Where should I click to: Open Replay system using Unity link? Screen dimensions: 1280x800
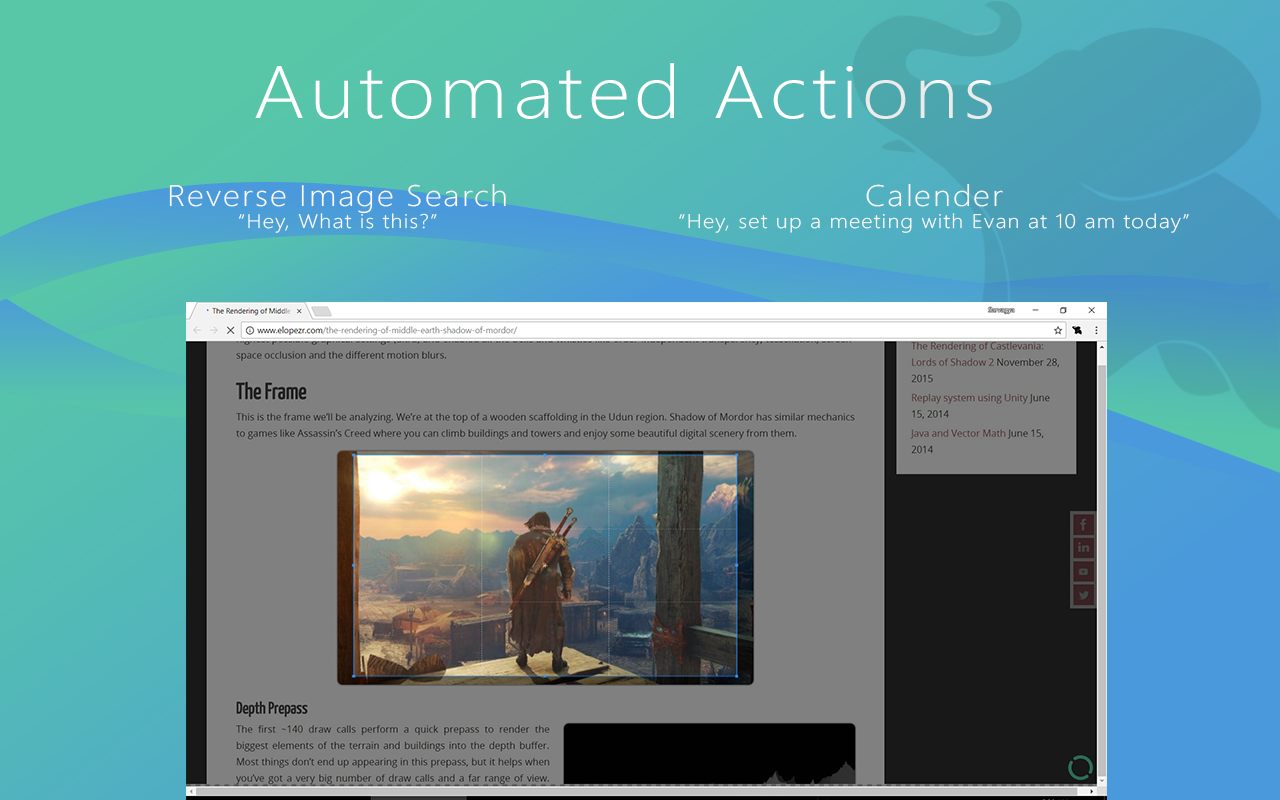(969, 398)
